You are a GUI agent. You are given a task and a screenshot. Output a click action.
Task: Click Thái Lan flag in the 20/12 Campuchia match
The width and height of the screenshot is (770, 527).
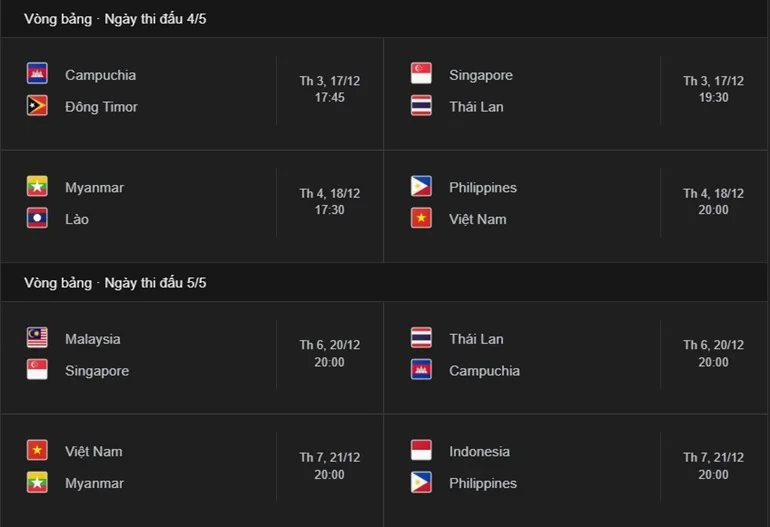(x=421, y=338)
